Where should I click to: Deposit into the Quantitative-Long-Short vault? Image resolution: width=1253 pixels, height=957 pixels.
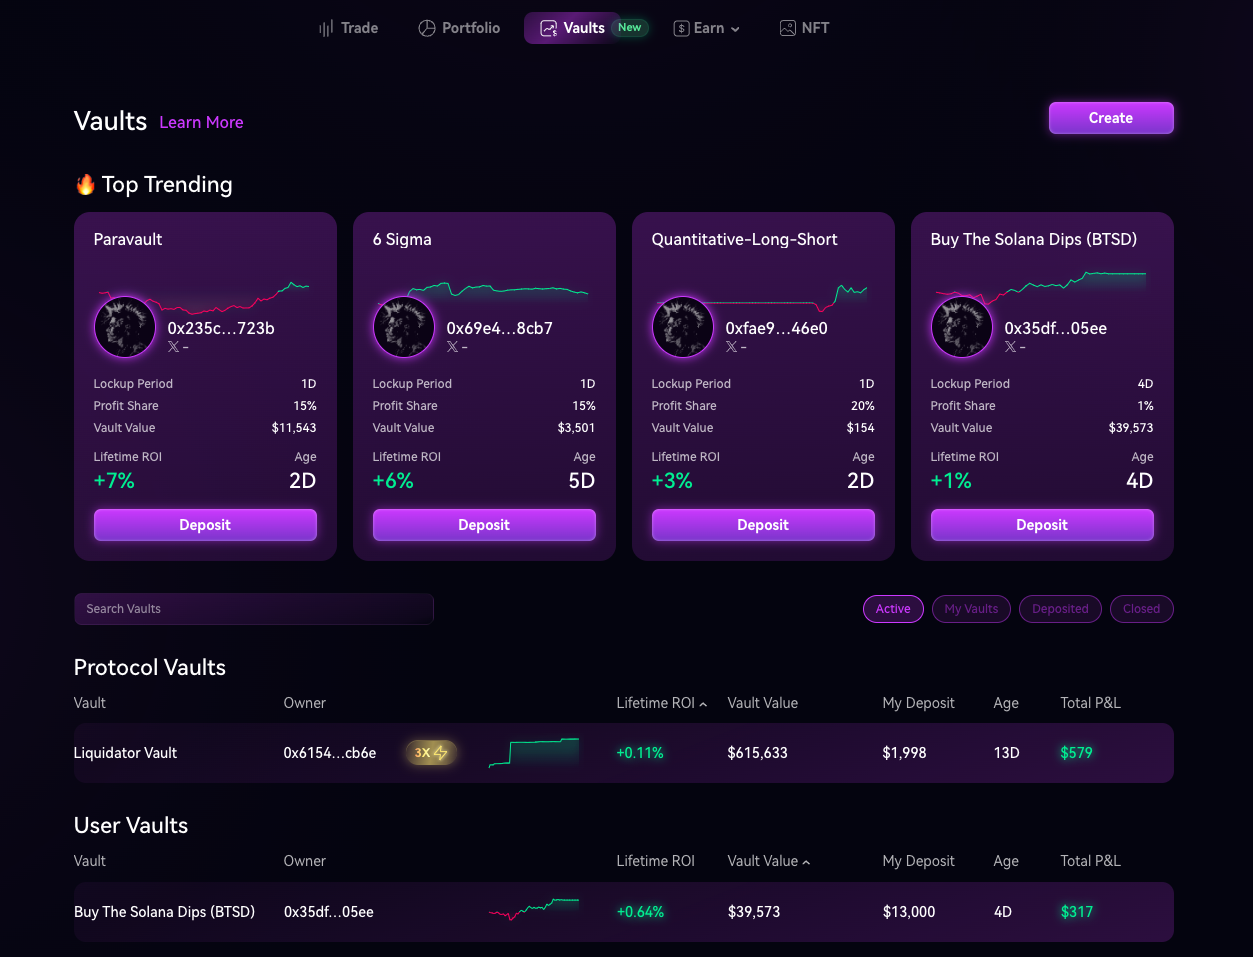click(763, 525)
